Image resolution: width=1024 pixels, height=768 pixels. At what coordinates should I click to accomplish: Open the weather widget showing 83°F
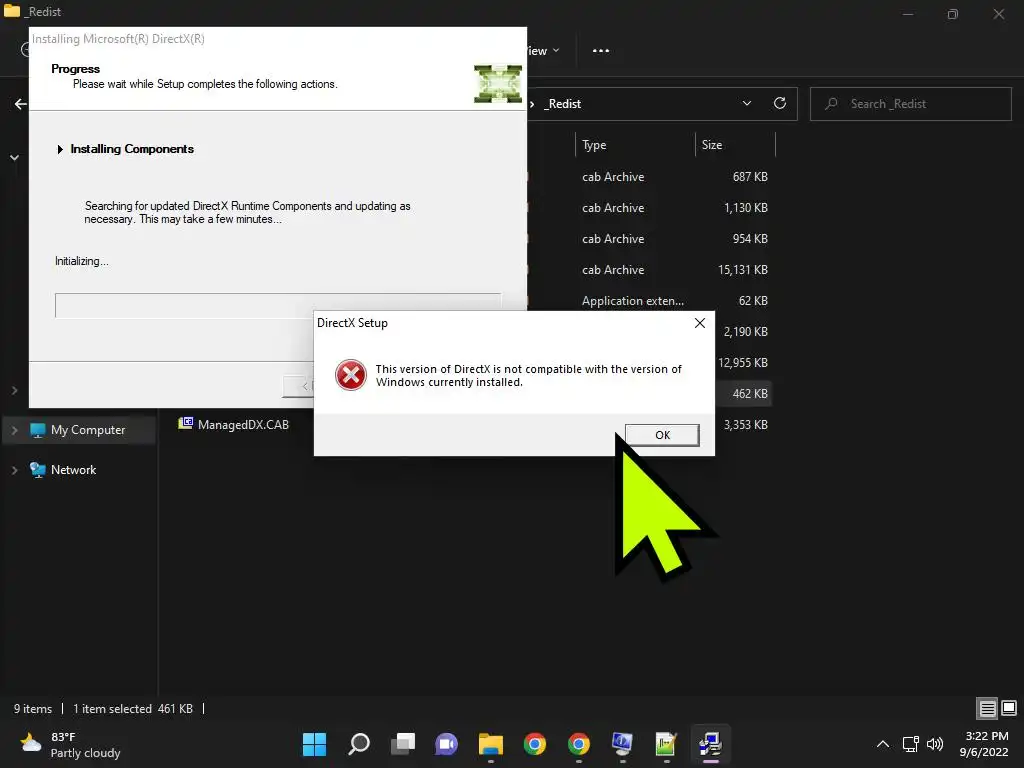tap(71, 744)
